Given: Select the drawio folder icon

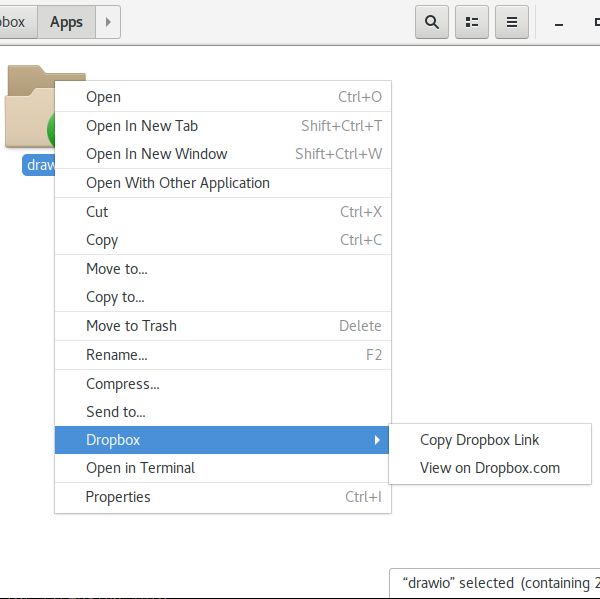Looking at the screenshot, I should tap(30, 106).
